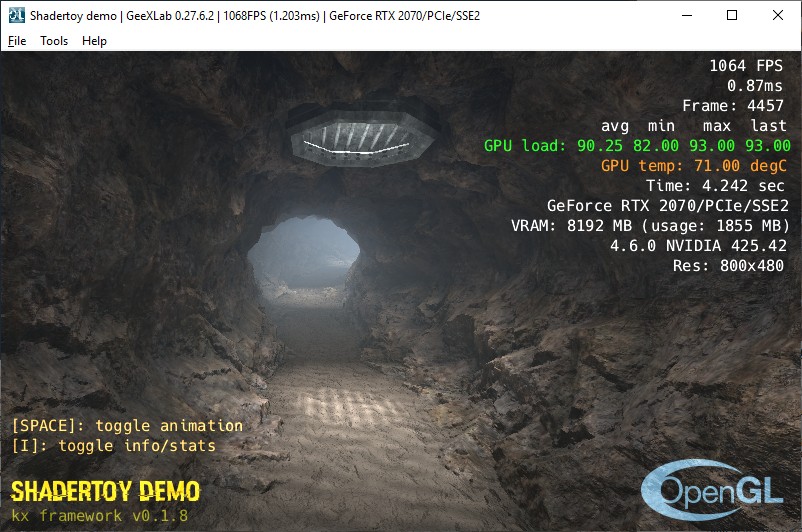Maximize the Shadertoy demo window
The height and width of the screenshot is (532, 802).
pos(732,15)
